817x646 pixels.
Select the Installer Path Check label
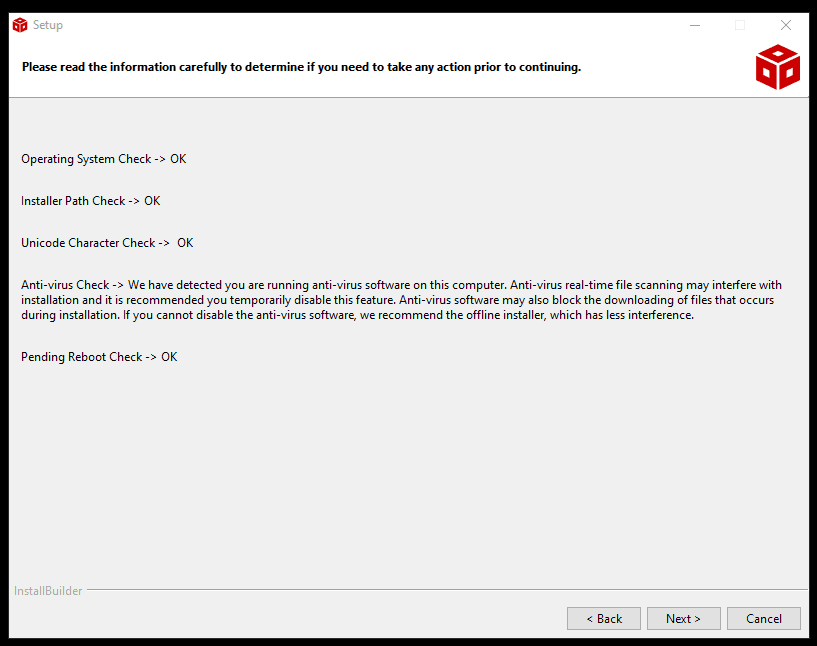(73, 201)
